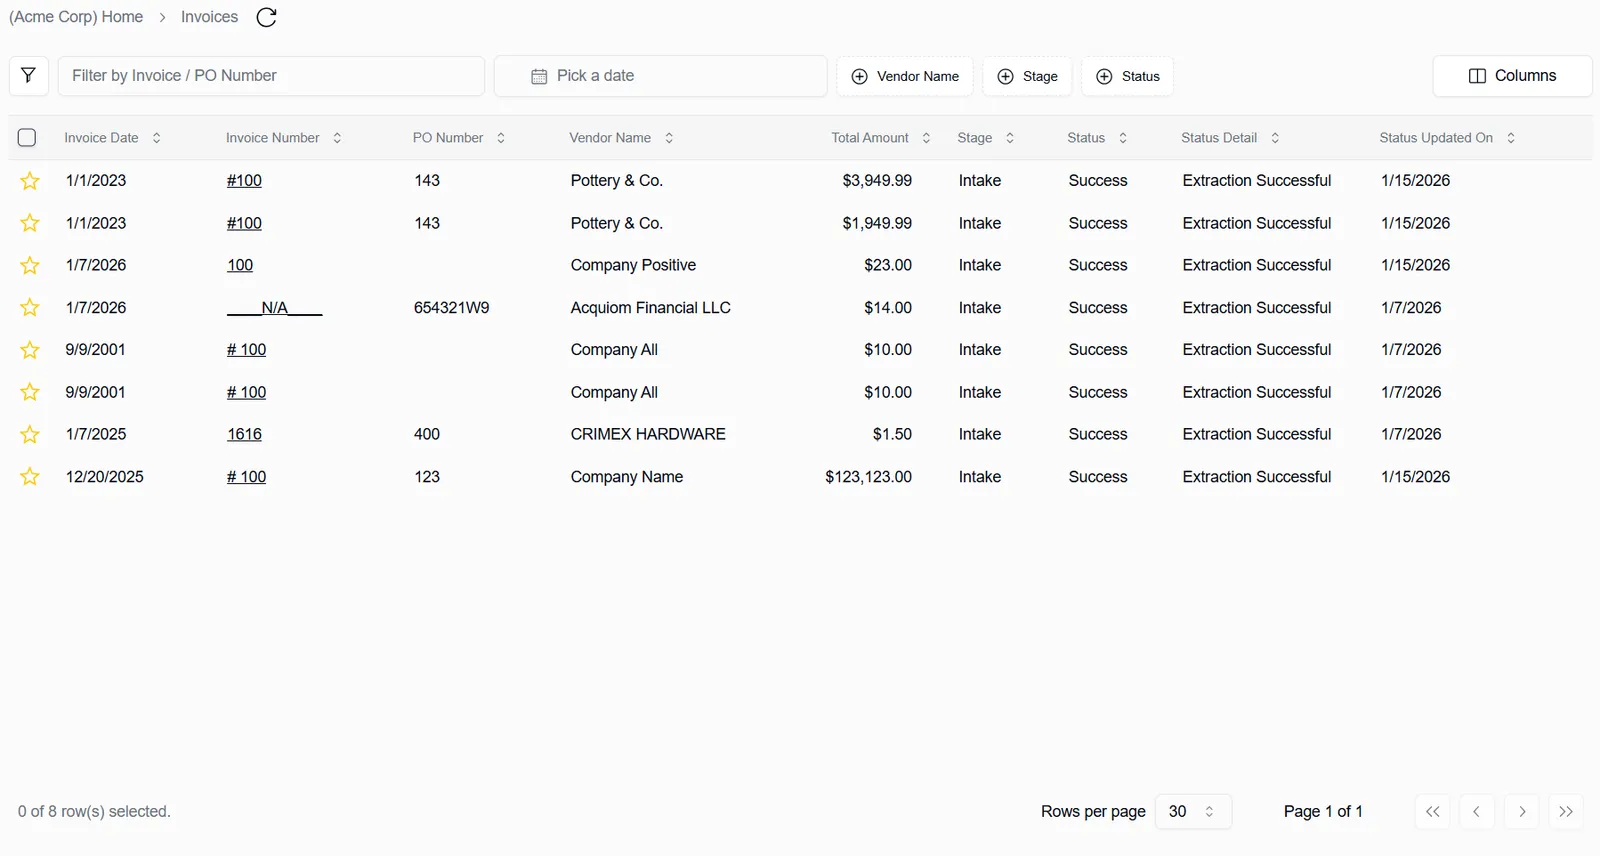Viewport: 1600px width, 856px height.
Task: Sort by Total Amount column
Action: coord(881,138)
